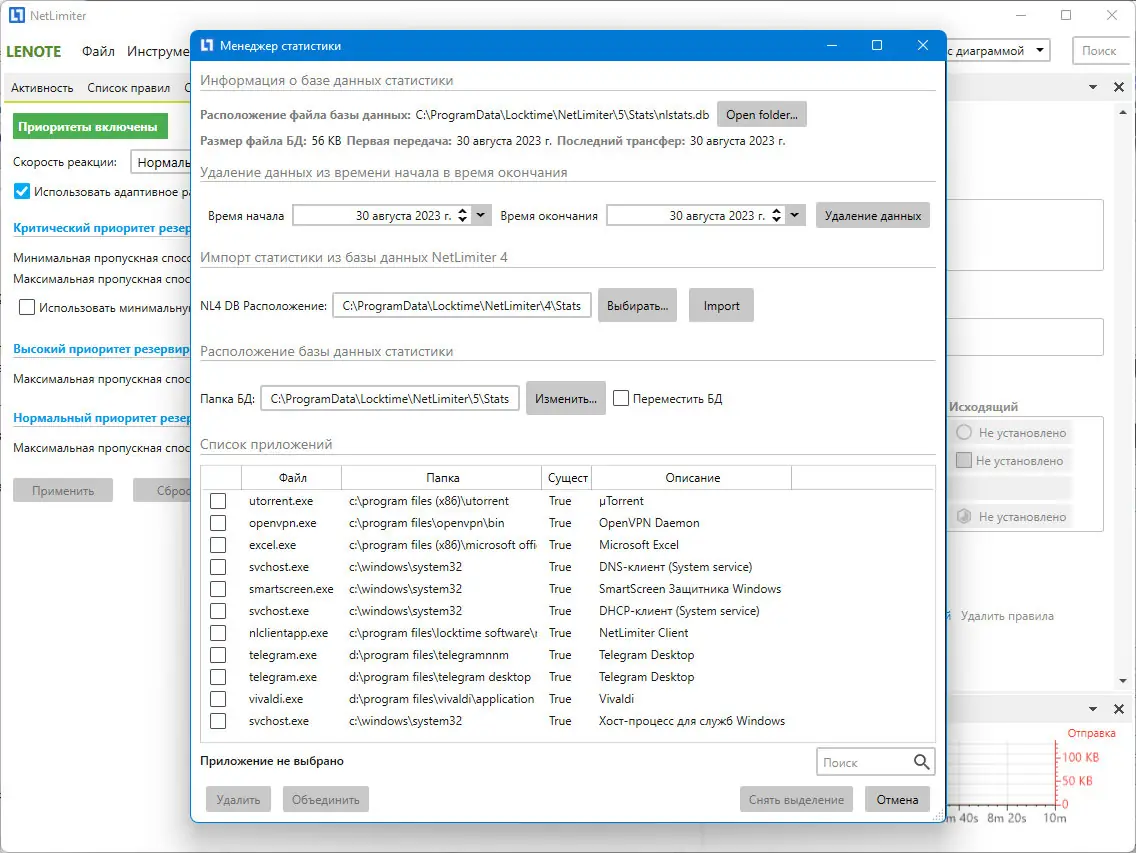Click the 'Open folder...' button
1136x853 pixels.
(x=761, y=115)
